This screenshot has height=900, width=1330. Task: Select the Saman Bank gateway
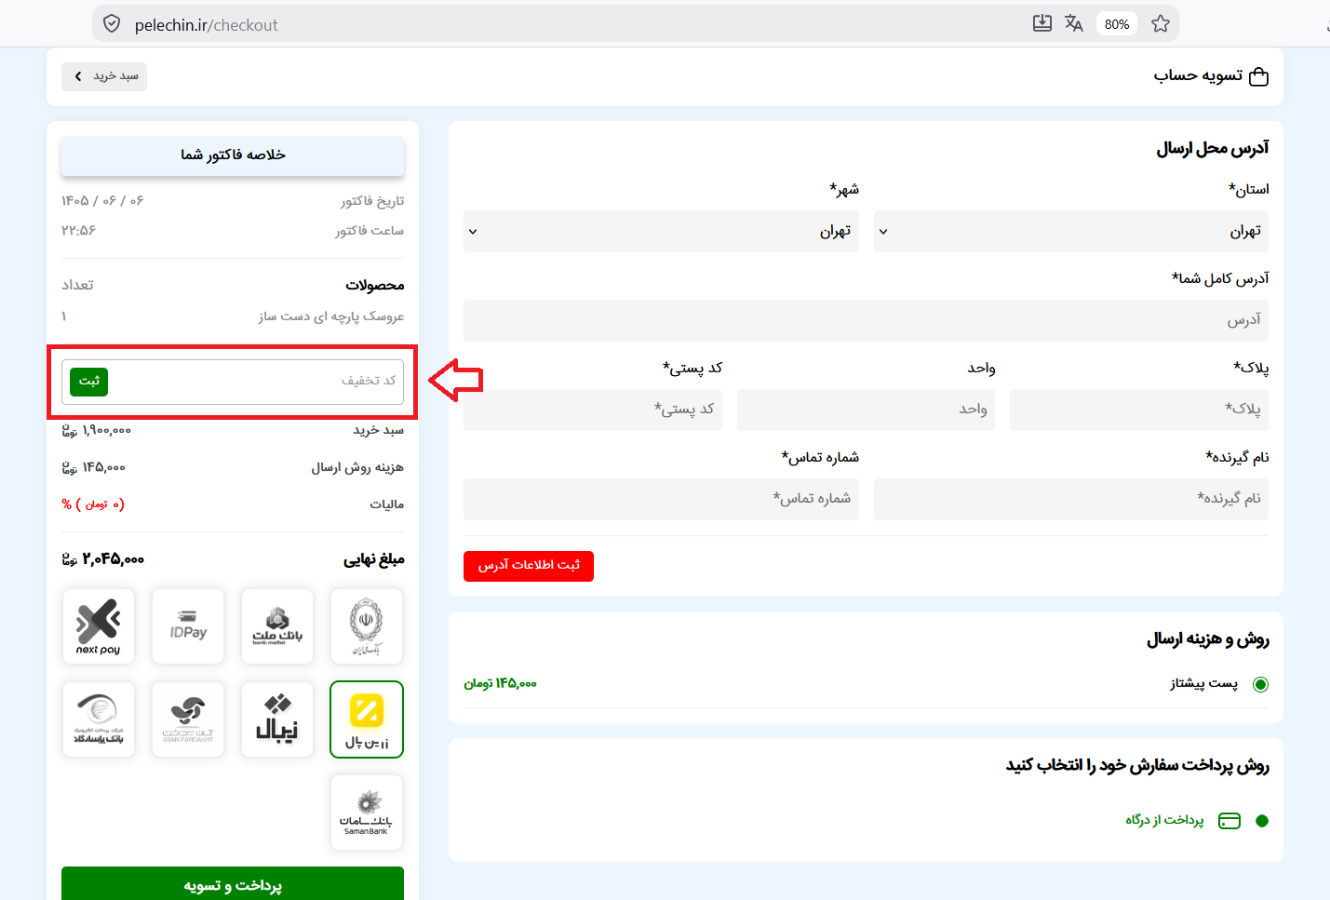(367, 812)
